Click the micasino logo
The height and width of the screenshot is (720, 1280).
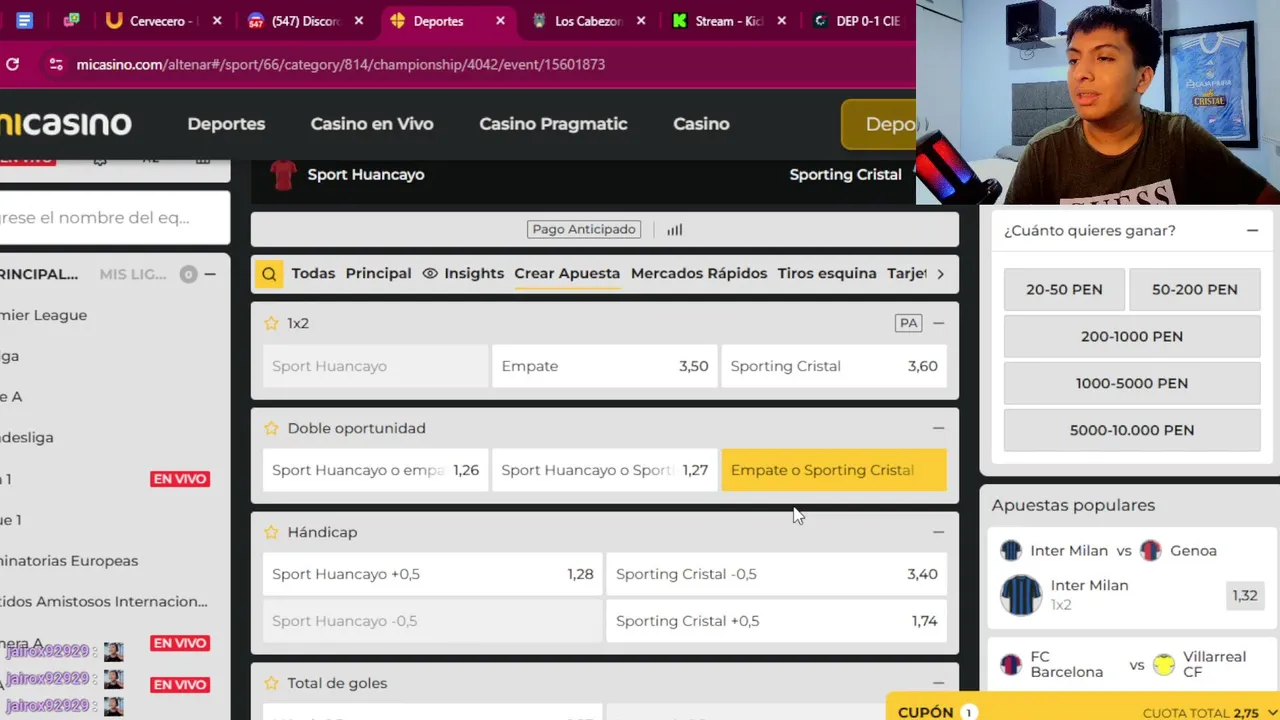point(66,124)
